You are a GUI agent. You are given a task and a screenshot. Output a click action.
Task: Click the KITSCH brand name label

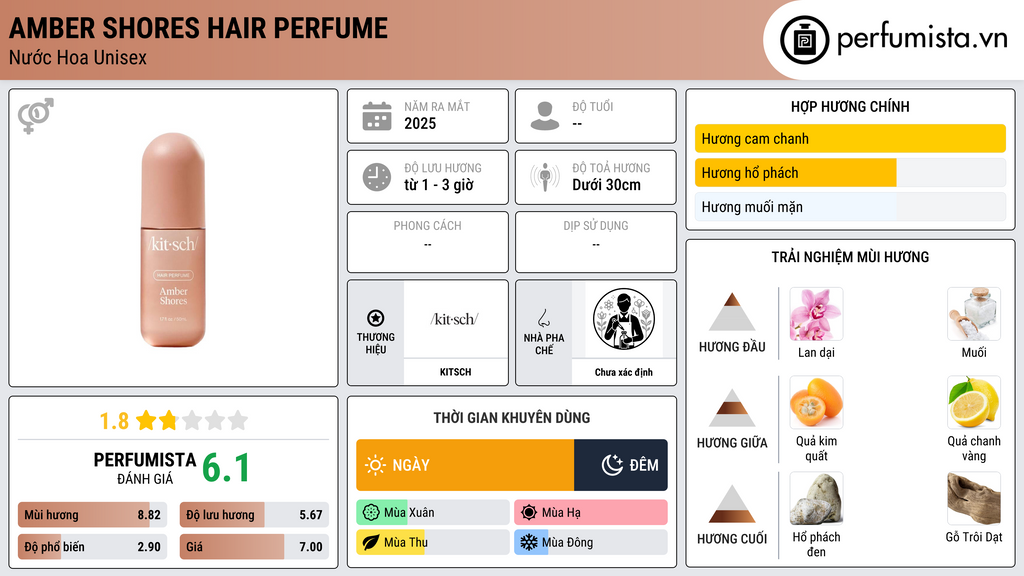[455, 372]
